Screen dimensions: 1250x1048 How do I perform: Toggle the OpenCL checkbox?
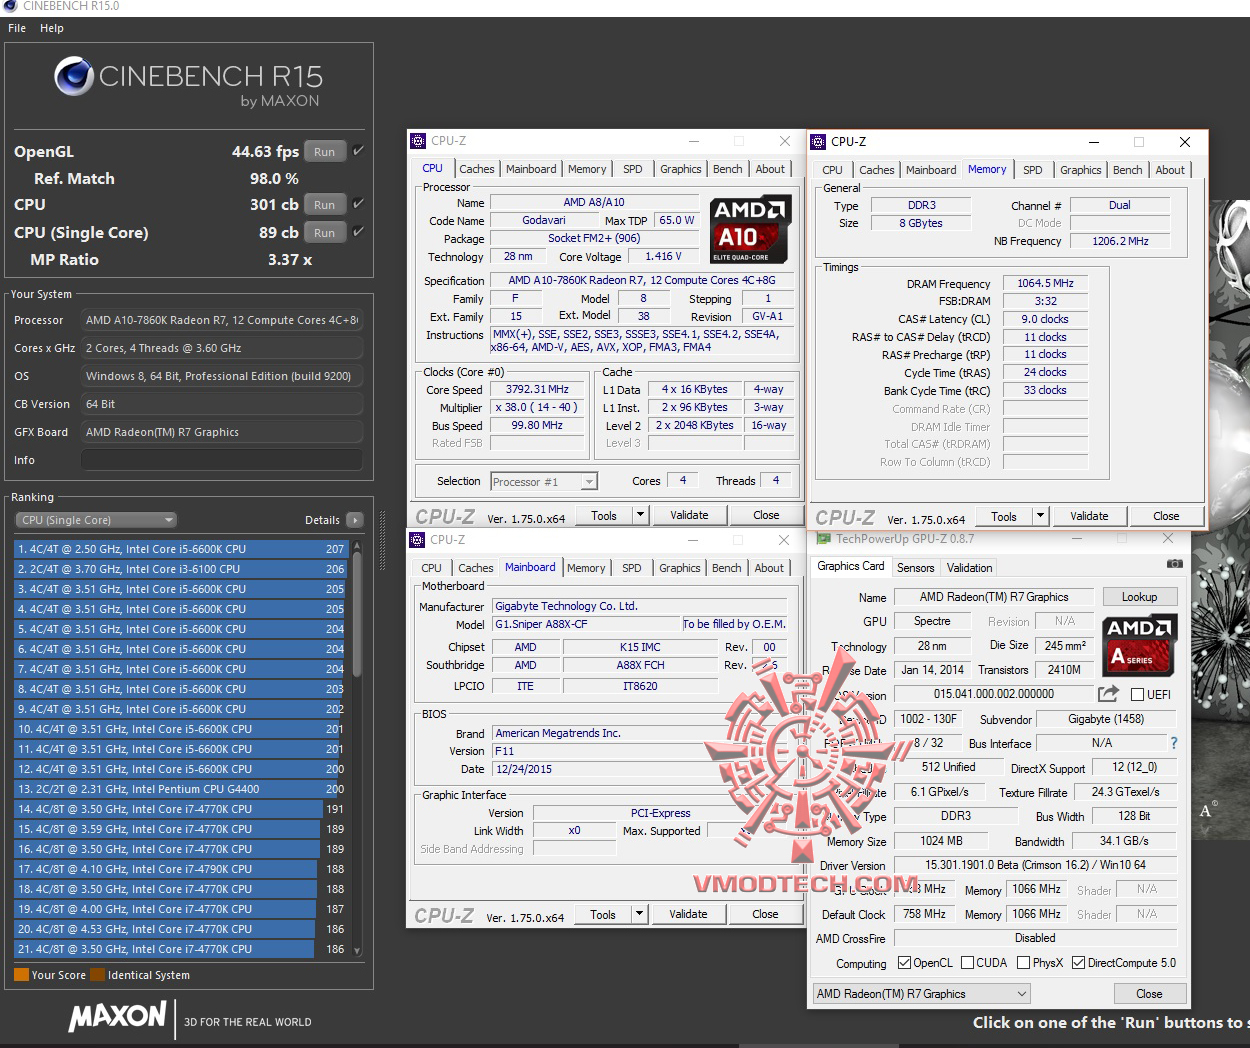[x=904, y=963]
